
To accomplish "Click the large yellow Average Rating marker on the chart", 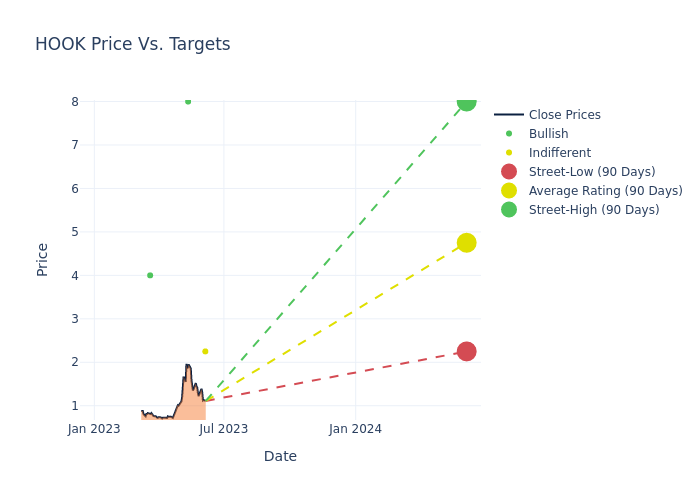I will pyautogui.click(x=466, y=243).
